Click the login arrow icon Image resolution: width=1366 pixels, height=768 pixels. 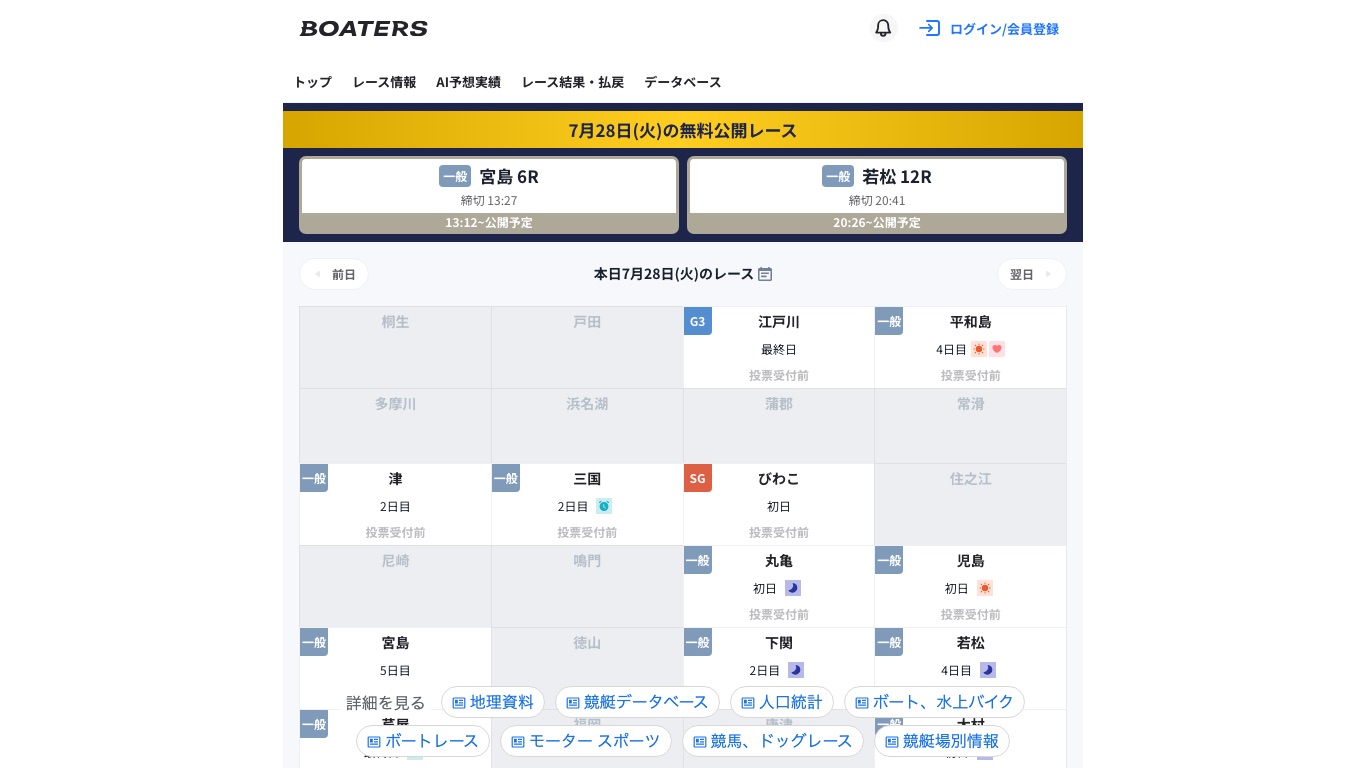[930, 28]
